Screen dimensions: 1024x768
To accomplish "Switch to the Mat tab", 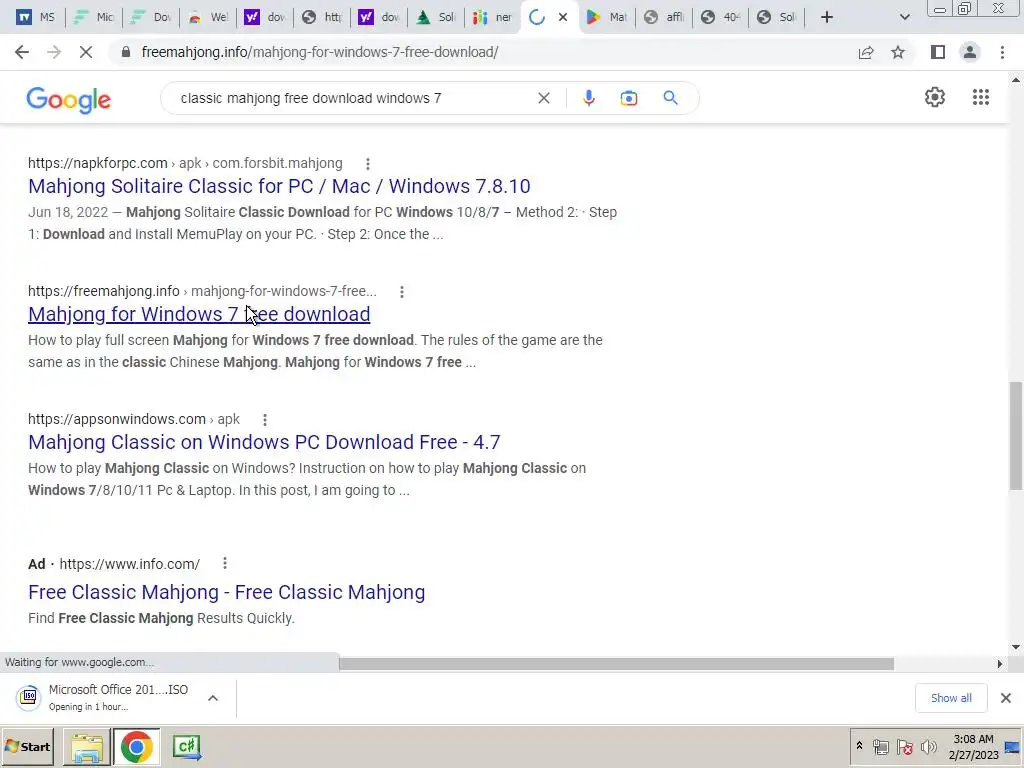I will pyautogui.click(x=607, y=17).
